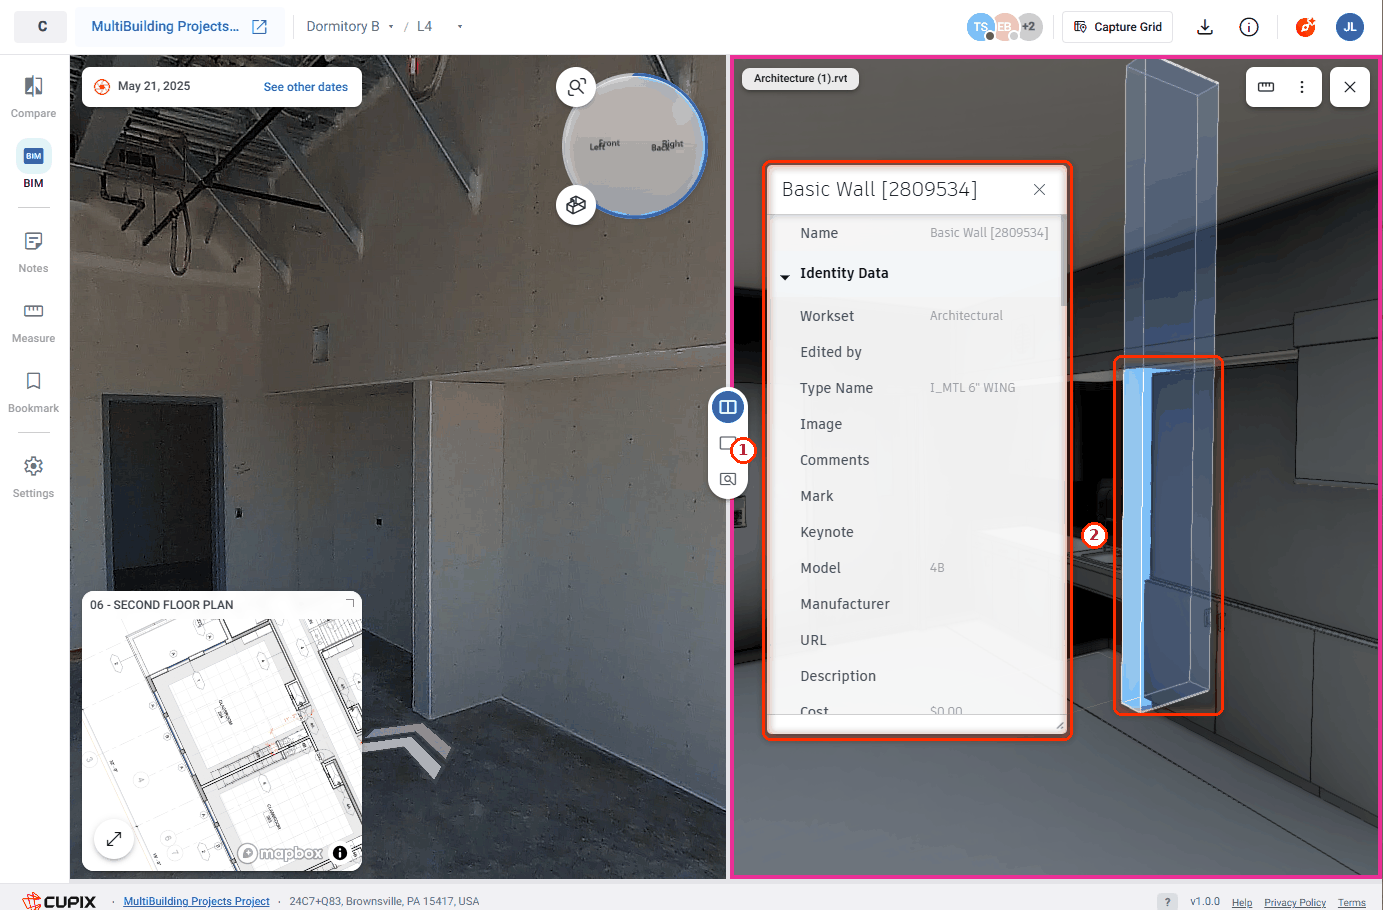Image resolution: width=1383 pixels, height=910 pixels.
Task: Click the C home logo button
Action: coord(42,27)
